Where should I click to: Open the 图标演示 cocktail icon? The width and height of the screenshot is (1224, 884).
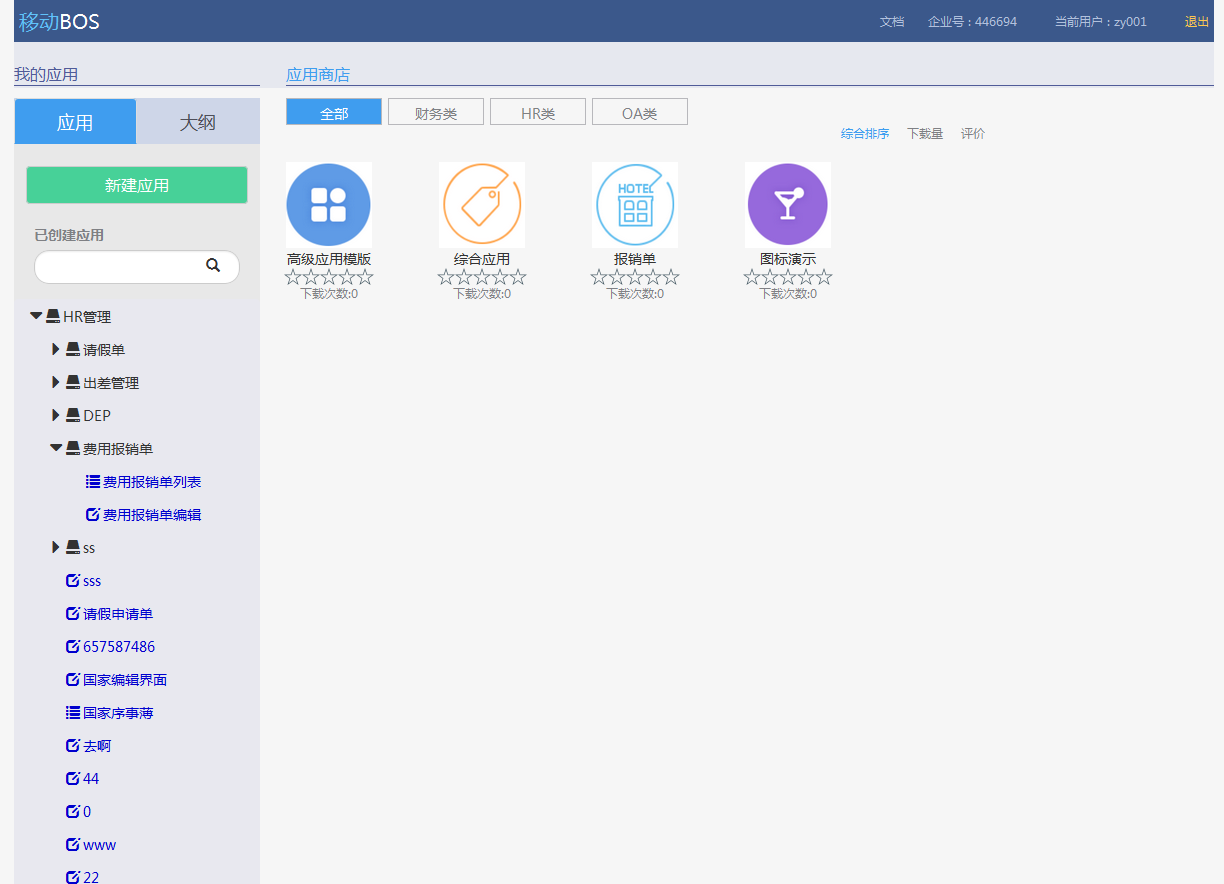pyautogui.click(x=787, y=204)
